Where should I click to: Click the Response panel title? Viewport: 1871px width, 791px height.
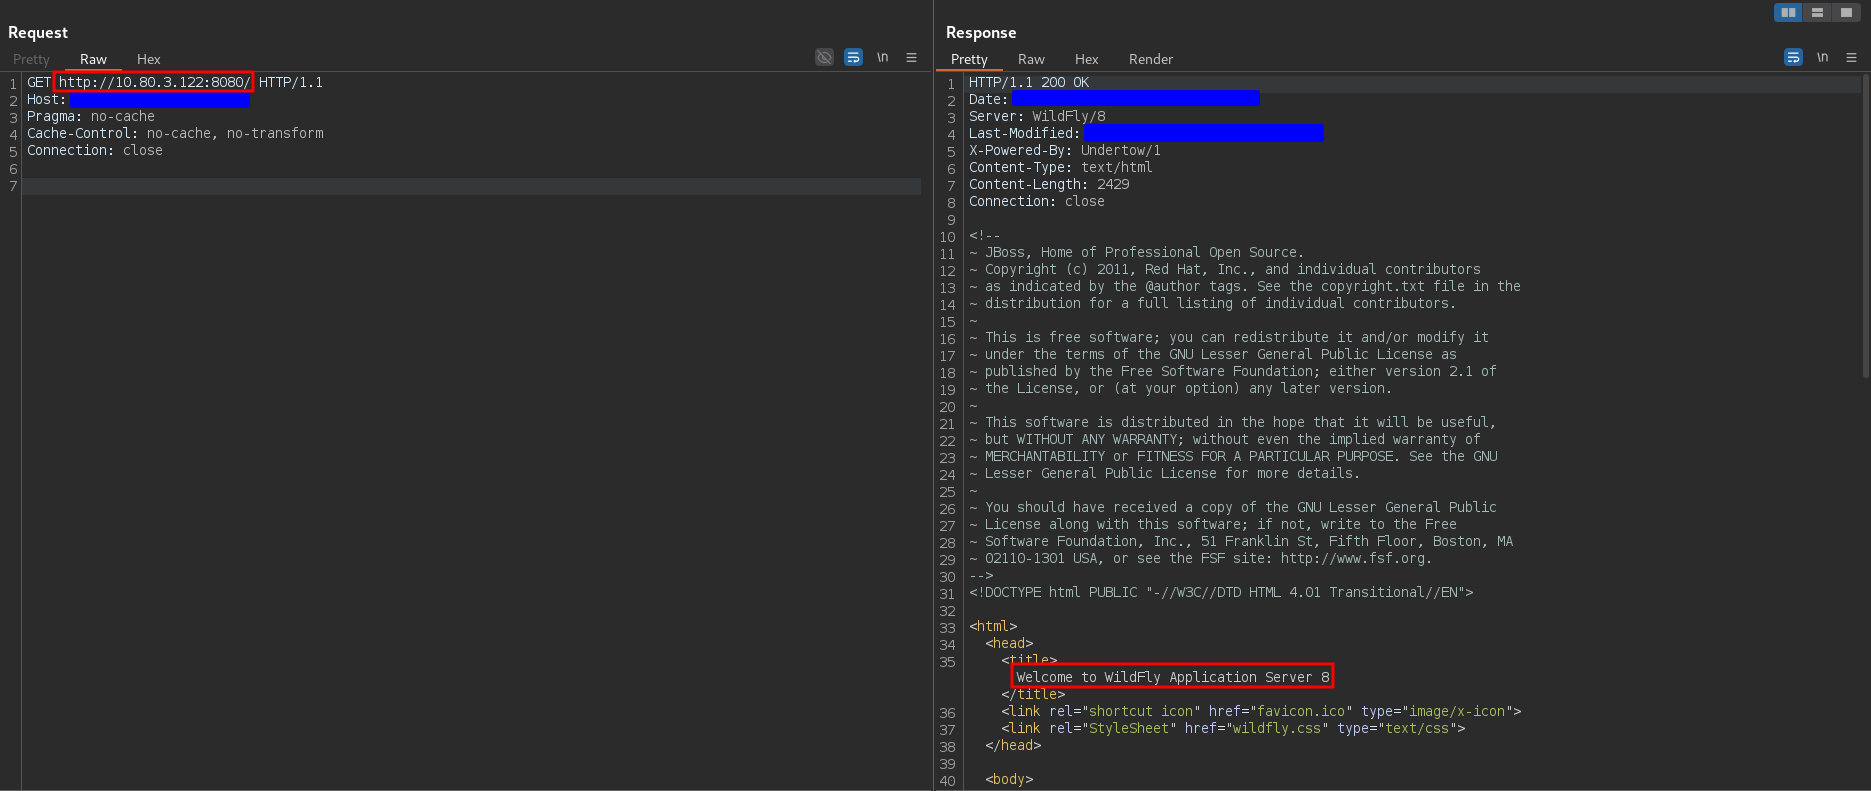(x=981, y=32)
